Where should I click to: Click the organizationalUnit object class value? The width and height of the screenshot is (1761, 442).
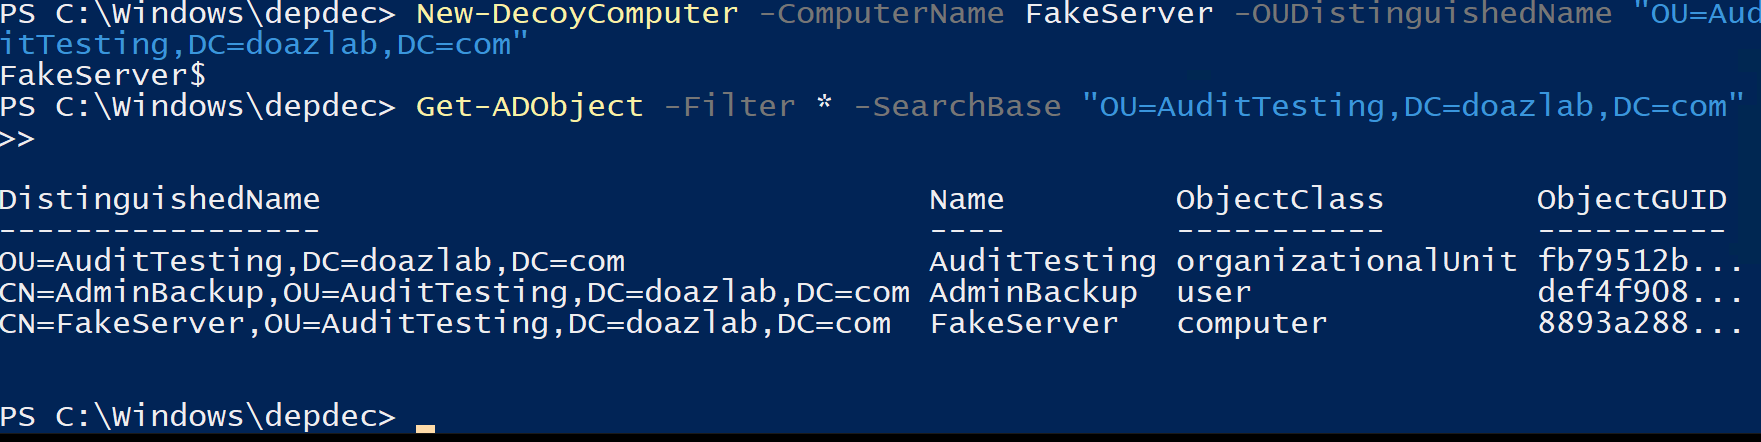pos(1346,261)
